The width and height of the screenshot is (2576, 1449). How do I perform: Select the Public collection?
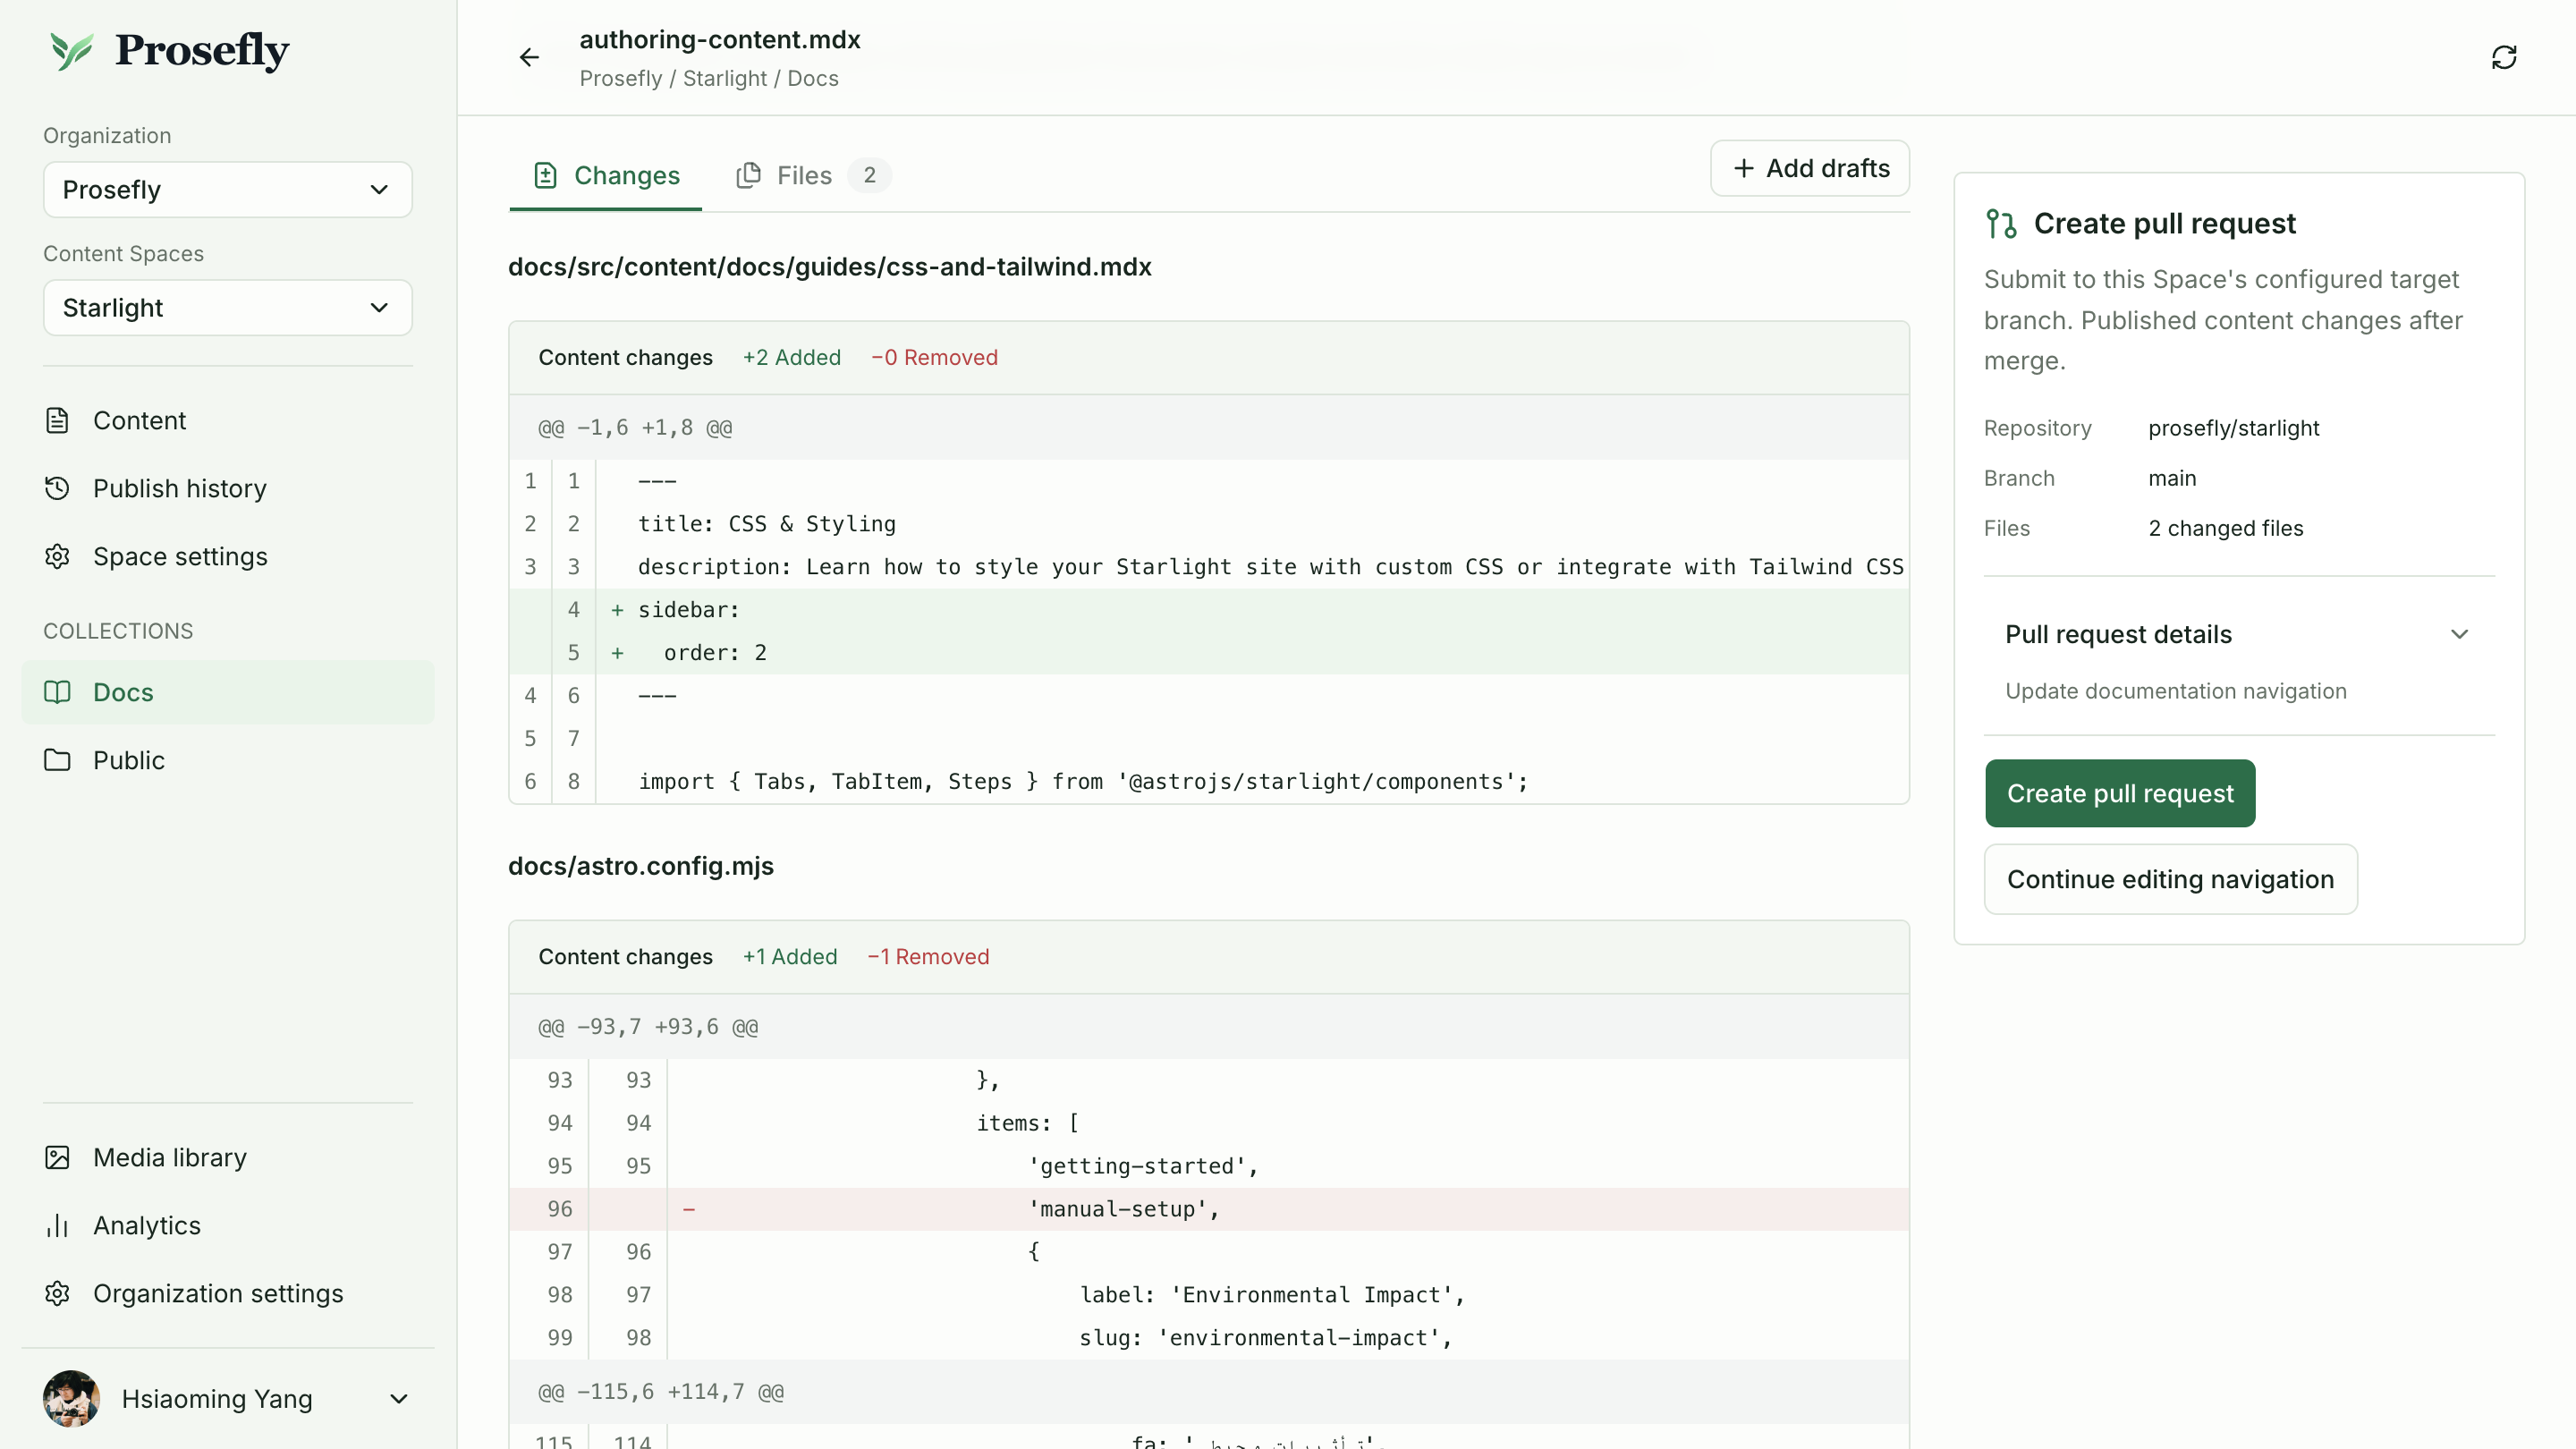228,760
